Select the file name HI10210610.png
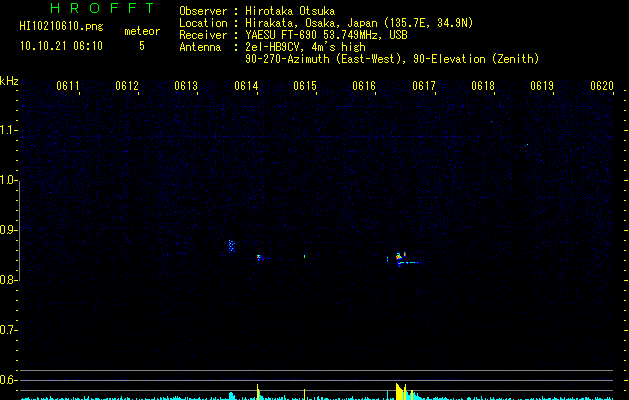The width and height of the screenshot is (629, 400). (61, 27)
